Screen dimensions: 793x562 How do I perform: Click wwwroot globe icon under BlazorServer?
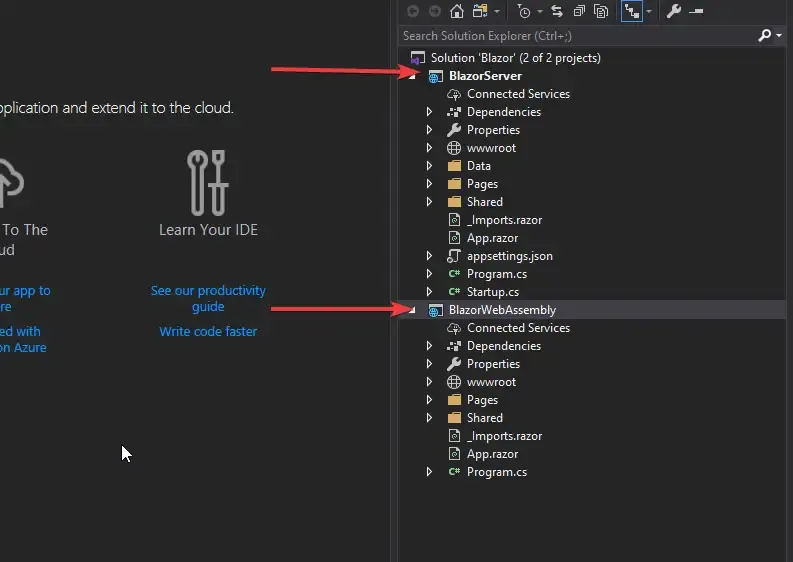pyautogui.click(x=454, y=148)
